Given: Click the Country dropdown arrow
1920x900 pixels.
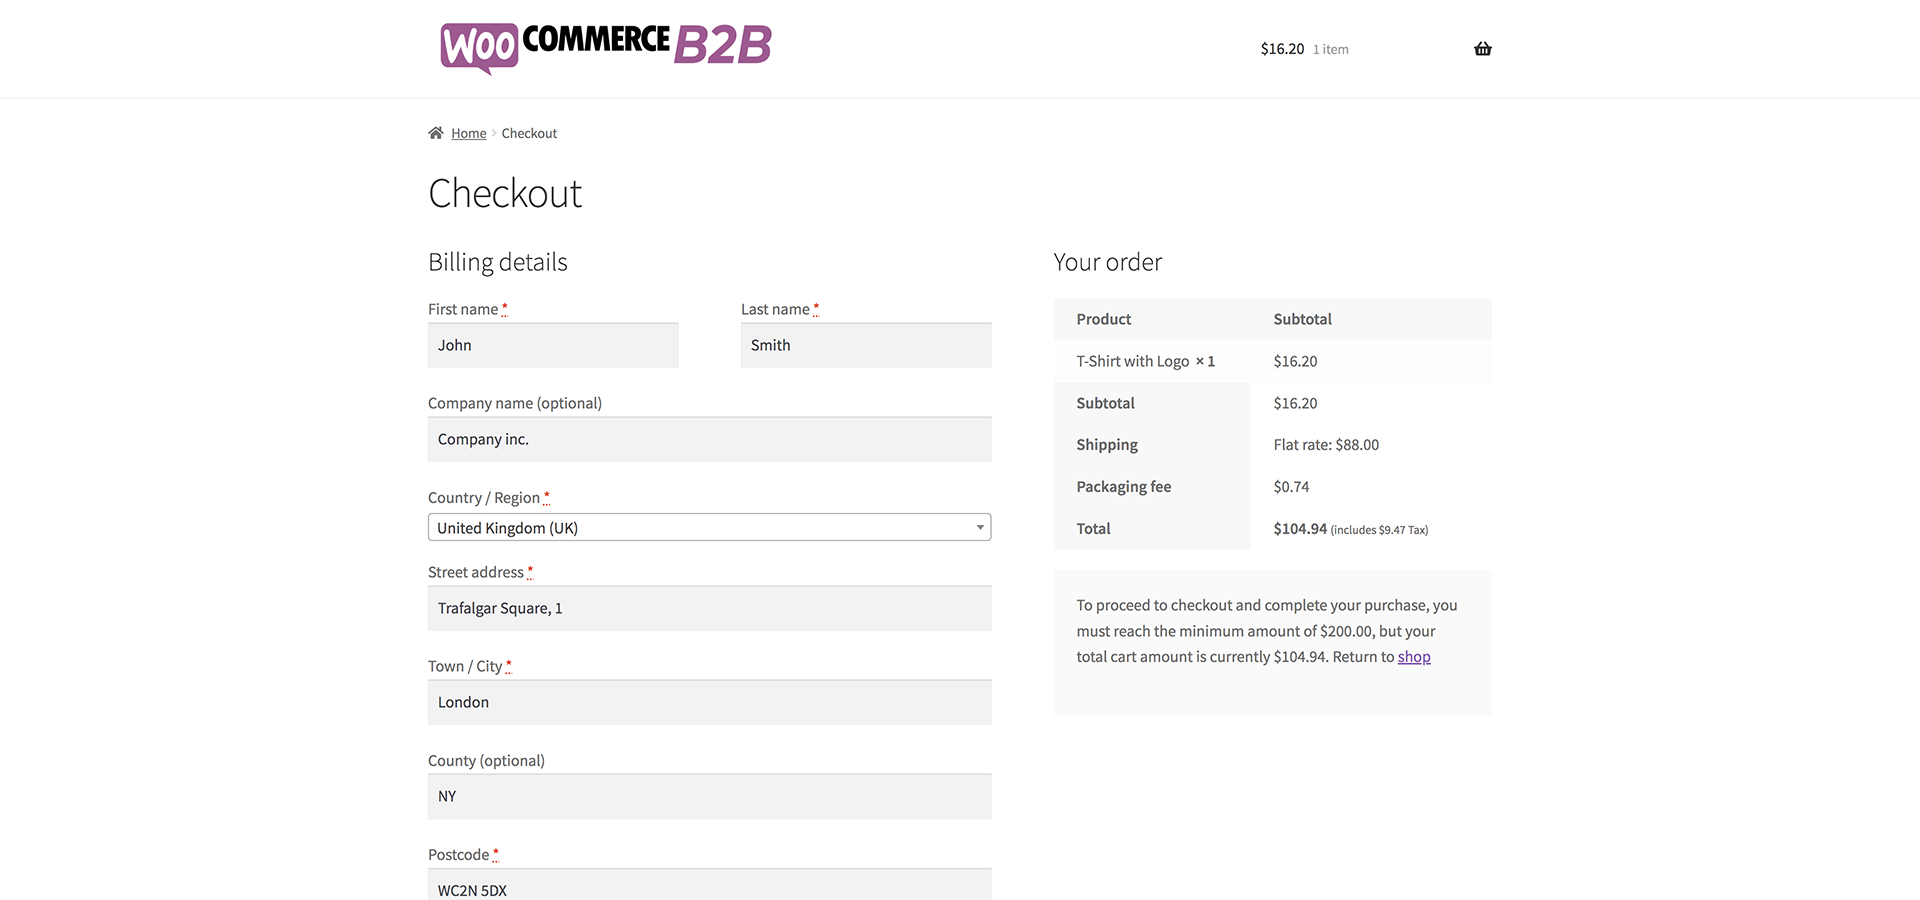Looking at the screenshot, I should click(x=980, y=528).
